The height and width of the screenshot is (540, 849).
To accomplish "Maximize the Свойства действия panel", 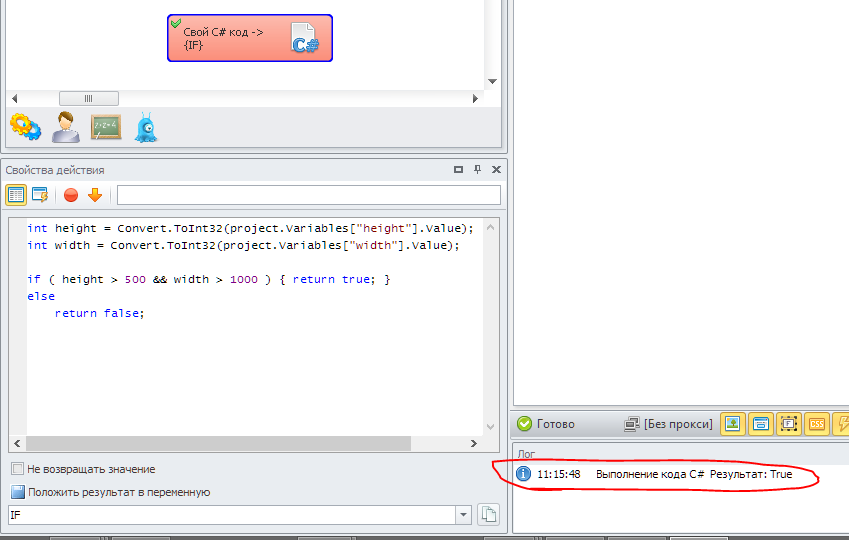I will tap(458, 170).
